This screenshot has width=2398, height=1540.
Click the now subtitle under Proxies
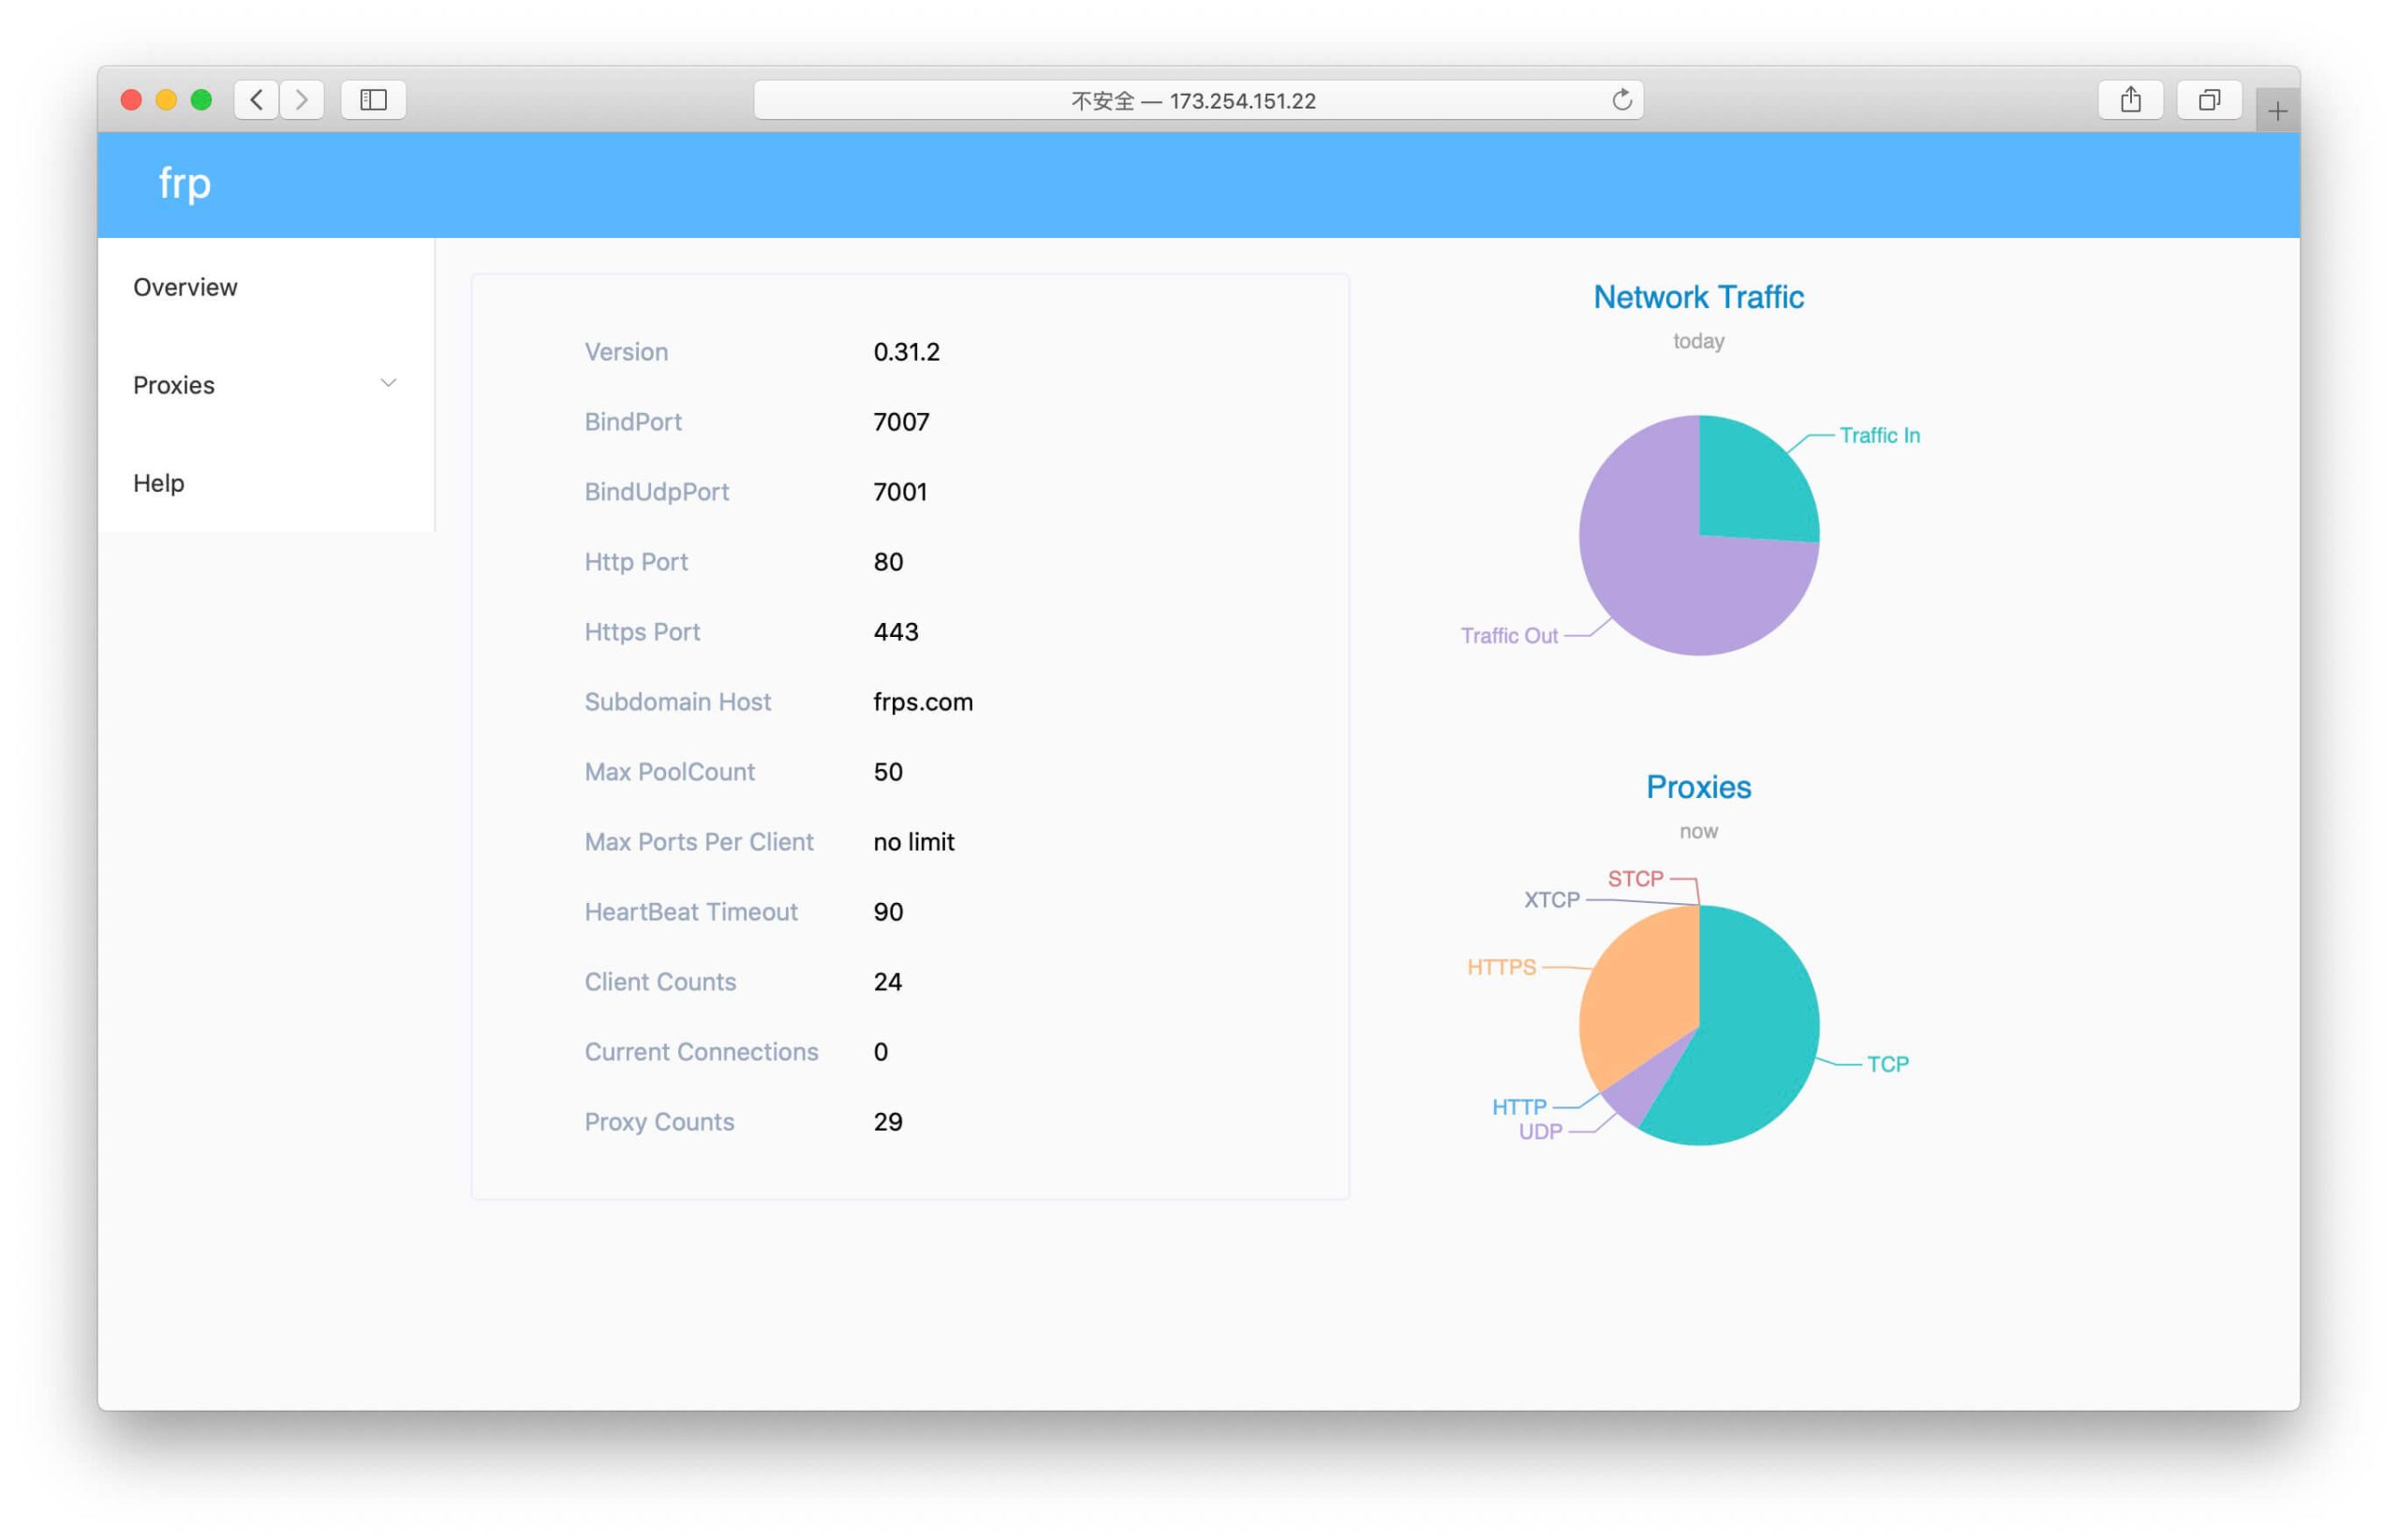(1698, 831)
